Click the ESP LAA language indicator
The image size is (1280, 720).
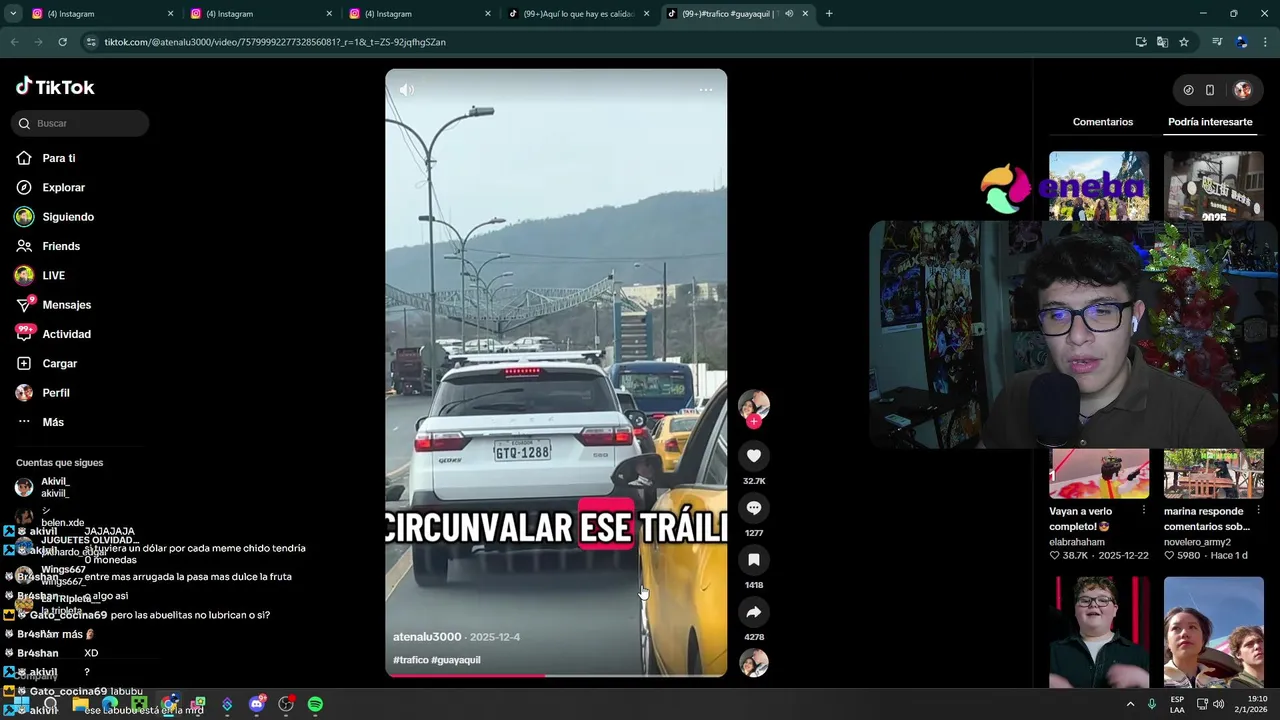pyautogui.click(x=1177, y=704)
